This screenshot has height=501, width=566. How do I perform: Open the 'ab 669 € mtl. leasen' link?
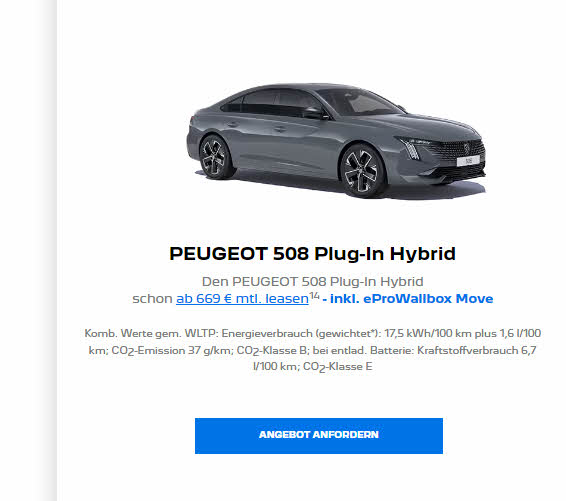click(242, 299)
